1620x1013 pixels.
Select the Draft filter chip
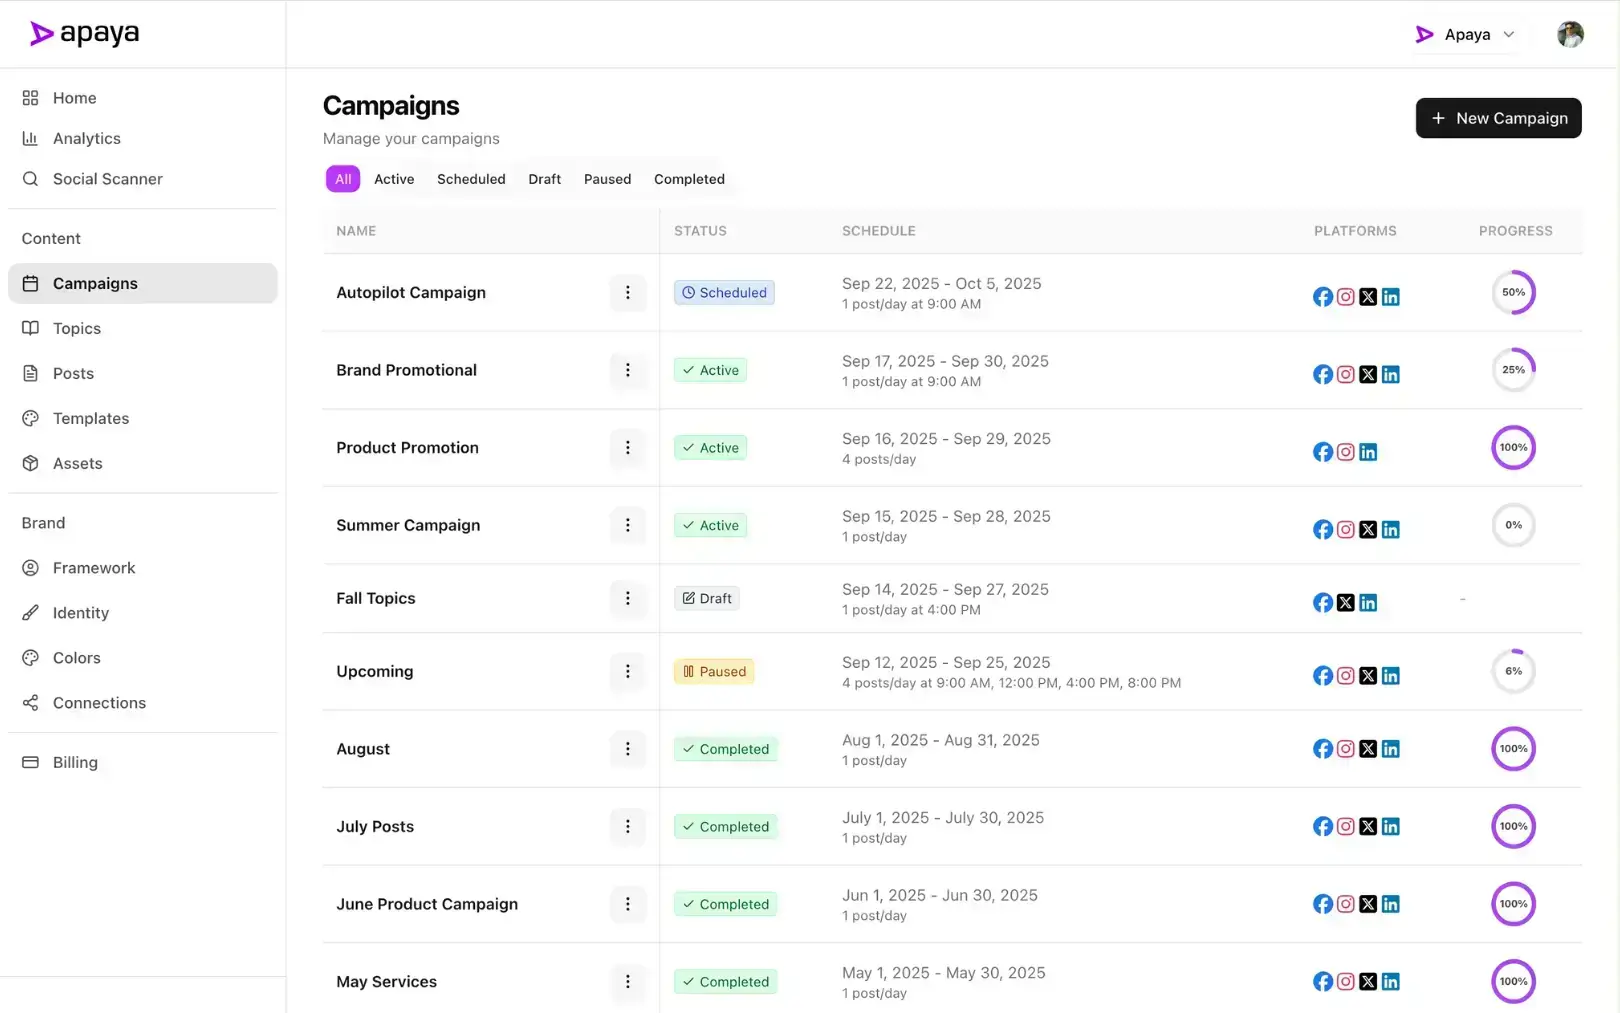pos(544,179)
